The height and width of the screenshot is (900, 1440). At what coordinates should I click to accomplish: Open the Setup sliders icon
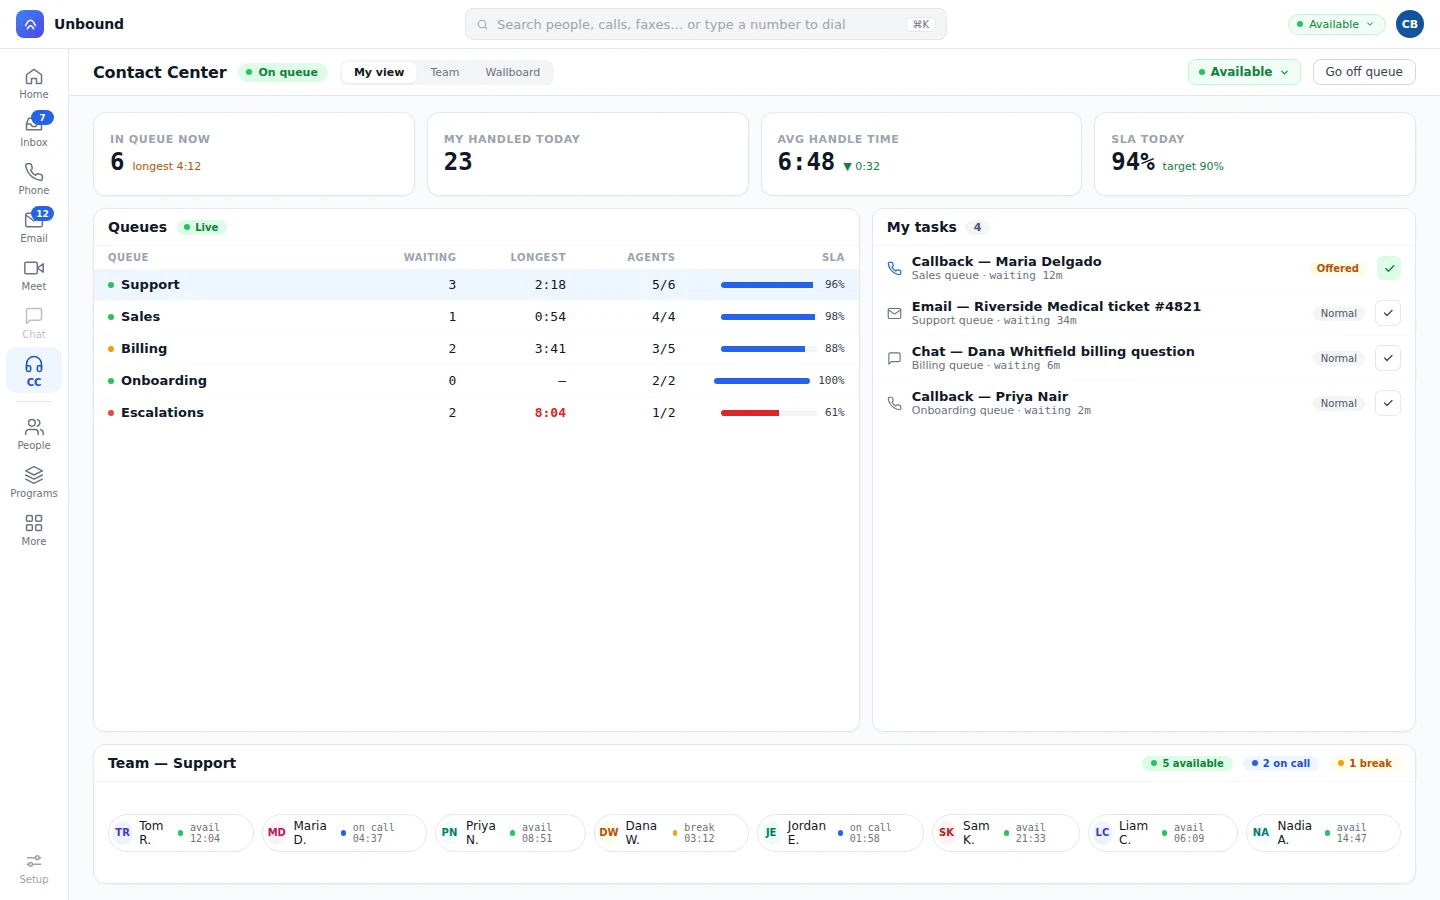pos(34,868)
